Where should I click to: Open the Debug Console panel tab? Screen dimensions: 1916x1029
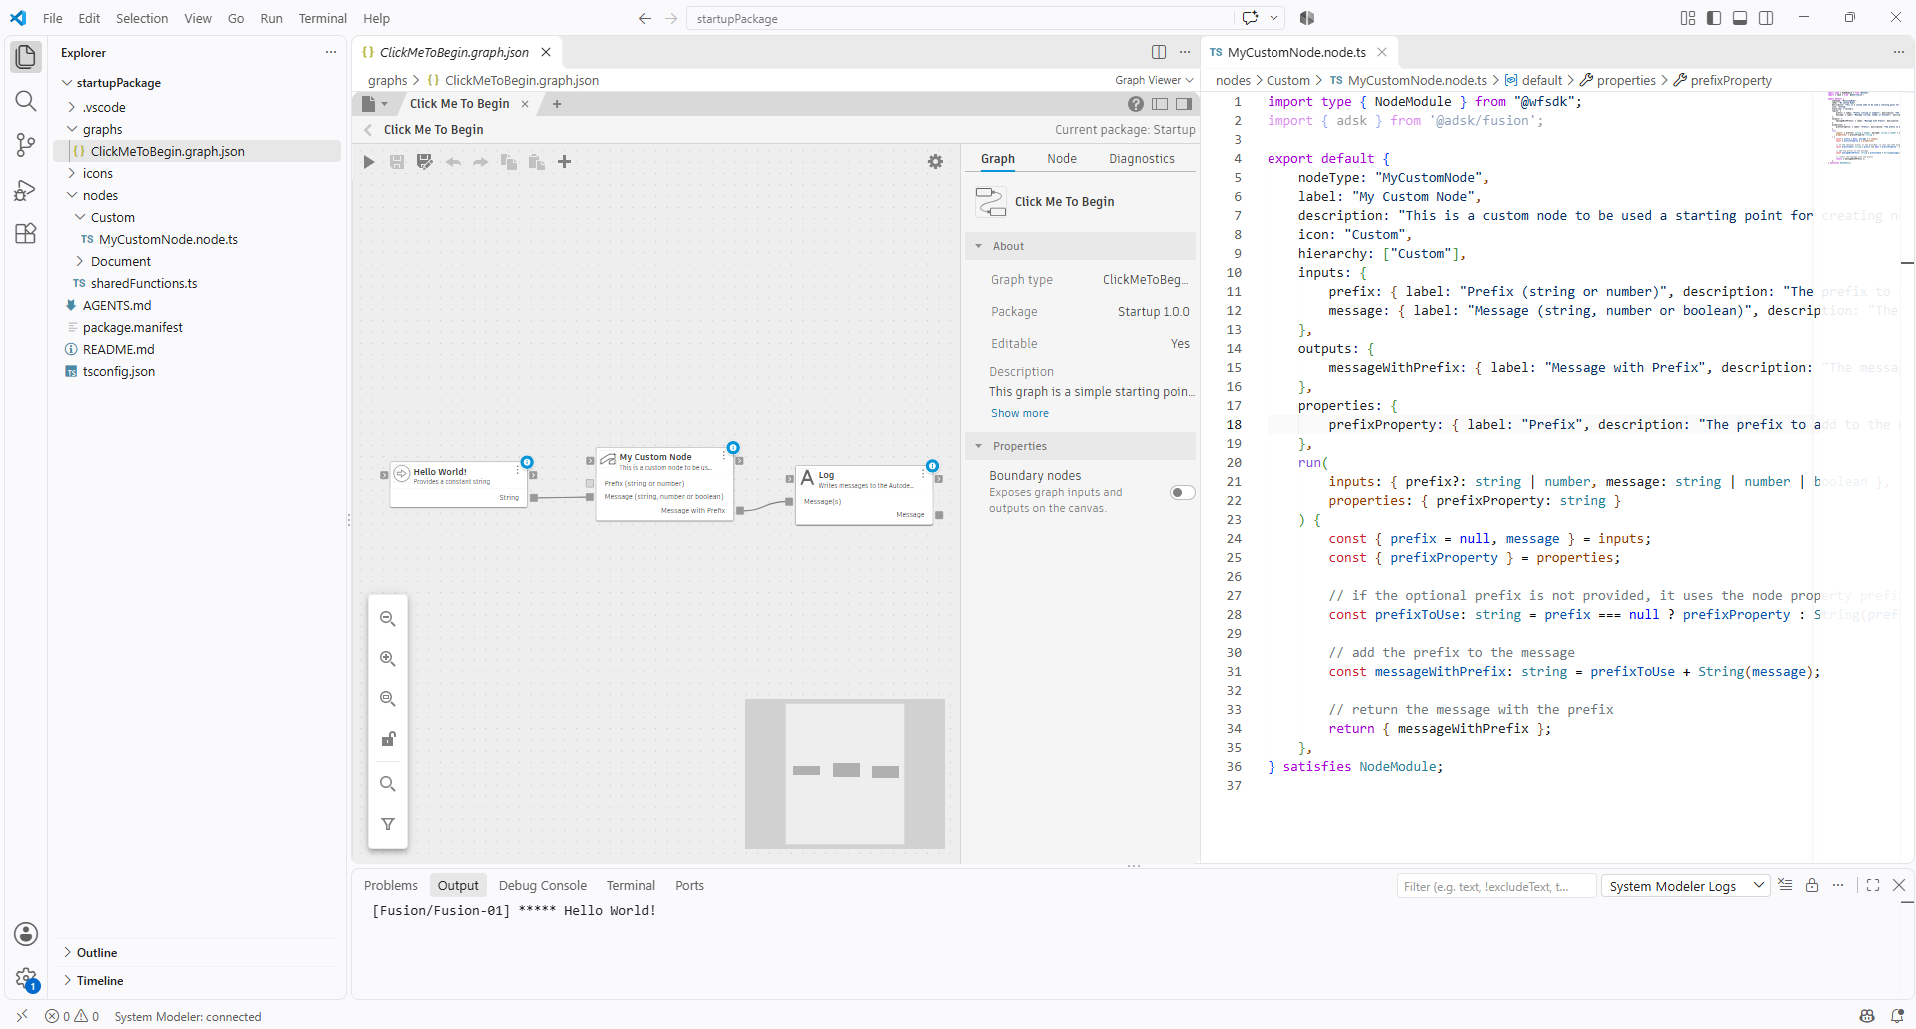[x=543, y=886]
